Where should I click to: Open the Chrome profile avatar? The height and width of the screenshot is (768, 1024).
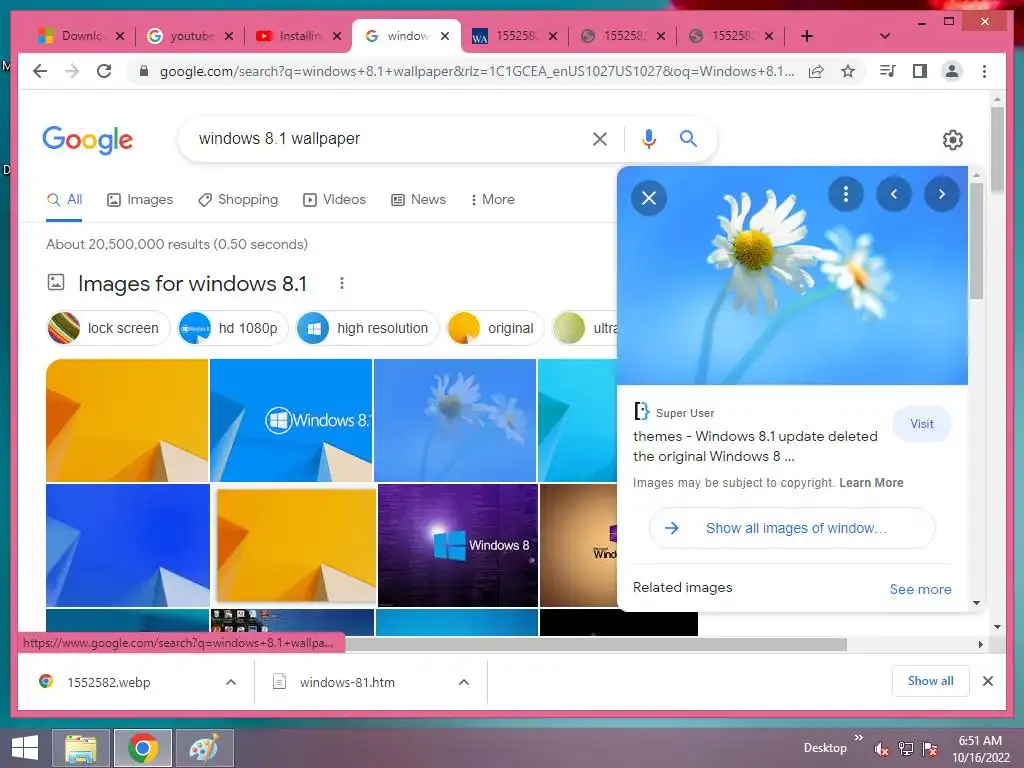pos(952,71)
